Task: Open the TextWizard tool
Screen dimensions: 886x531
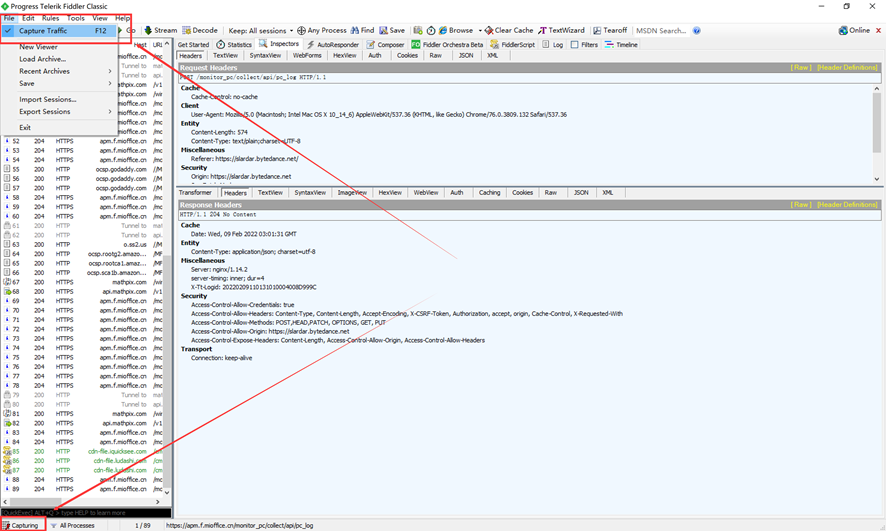Action: (561, 31)
